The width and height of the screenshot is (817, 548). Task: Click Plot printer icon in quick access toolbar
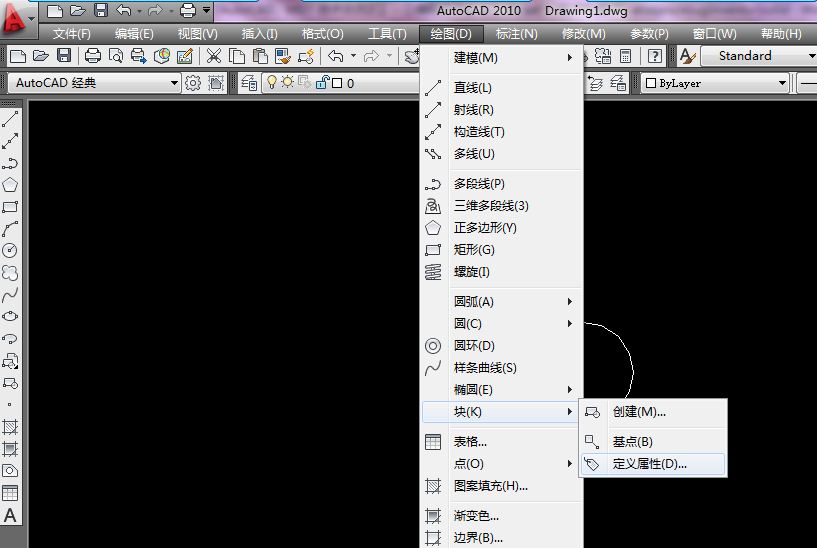(188, 10)
